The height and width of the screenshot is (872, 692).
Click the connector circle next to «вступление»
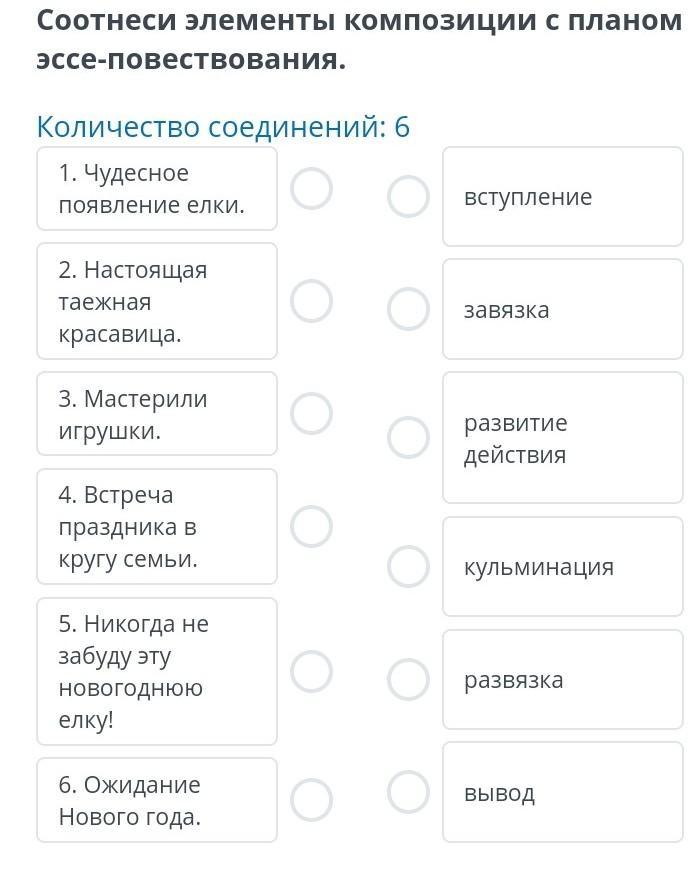point(408,197)
